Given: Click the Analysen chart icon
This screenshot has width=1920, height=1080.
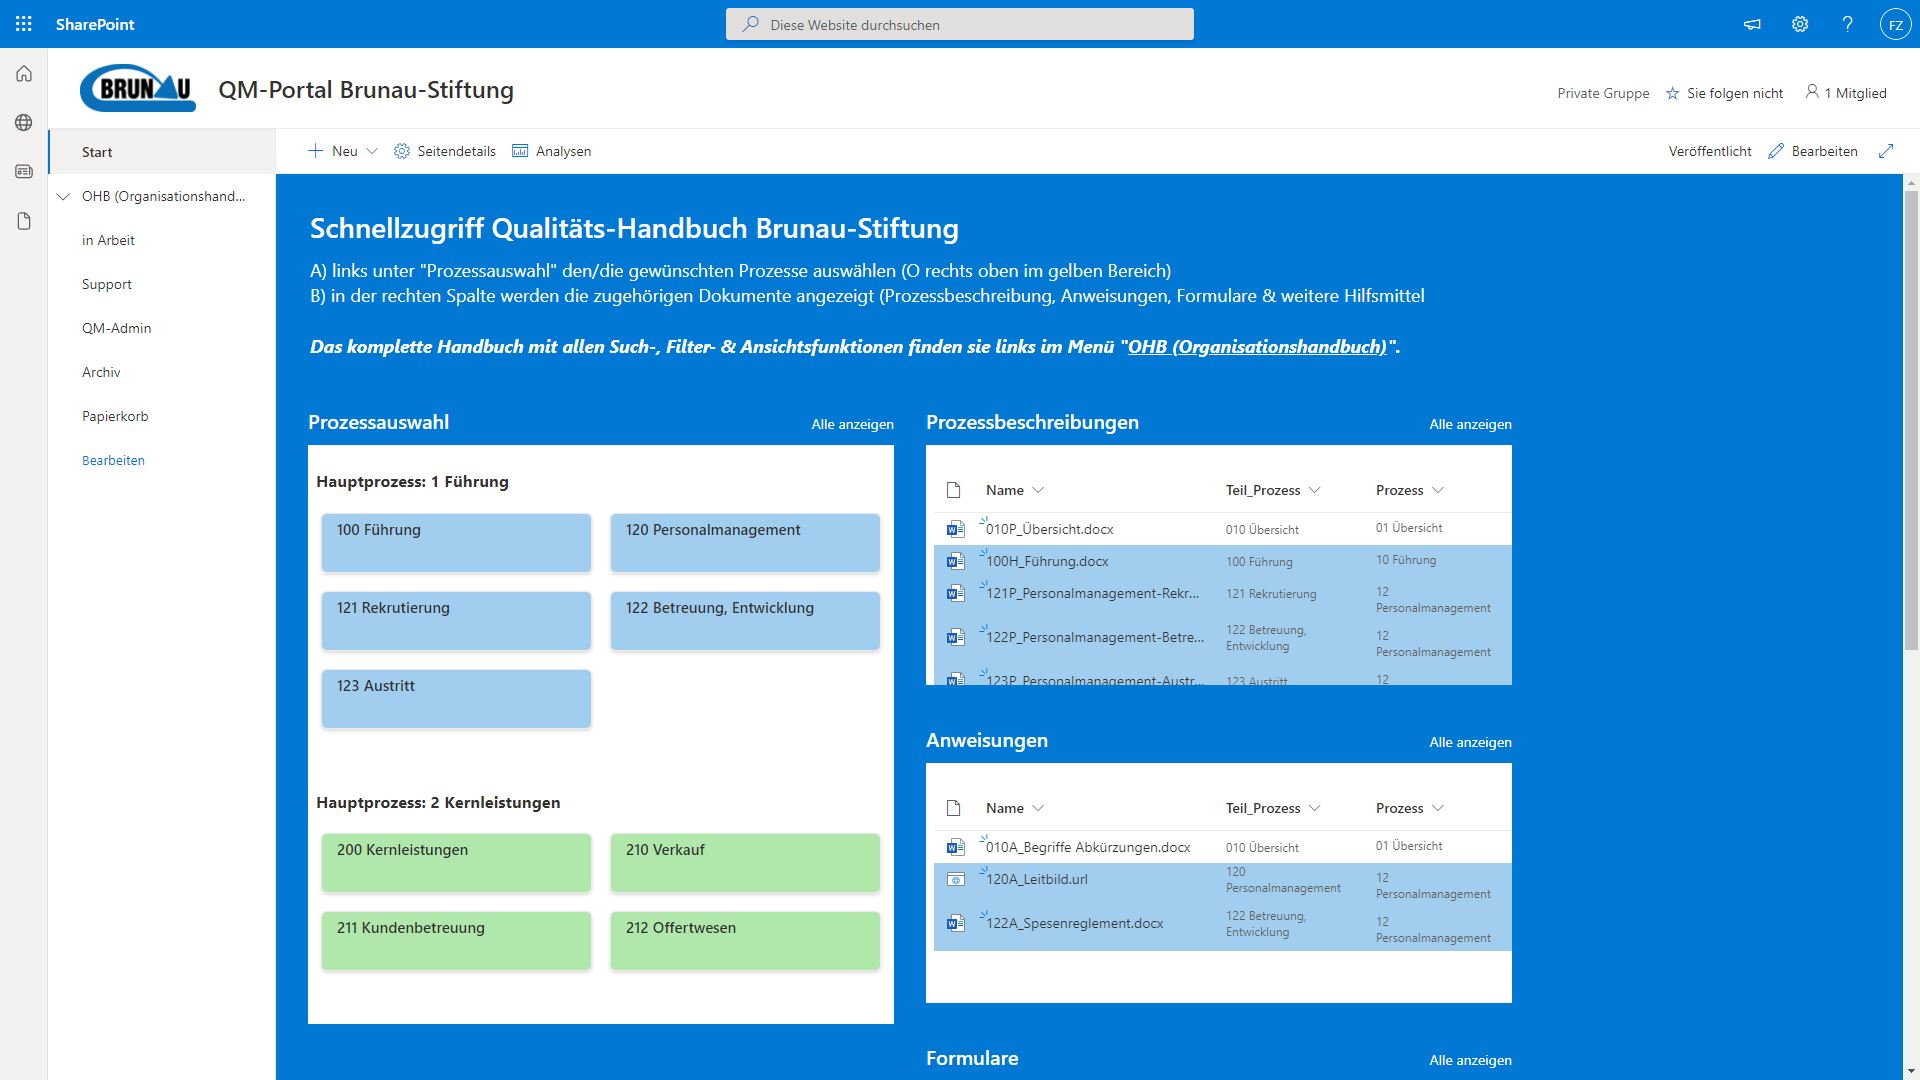Looking at the screenshot, I should pos(520,151).
